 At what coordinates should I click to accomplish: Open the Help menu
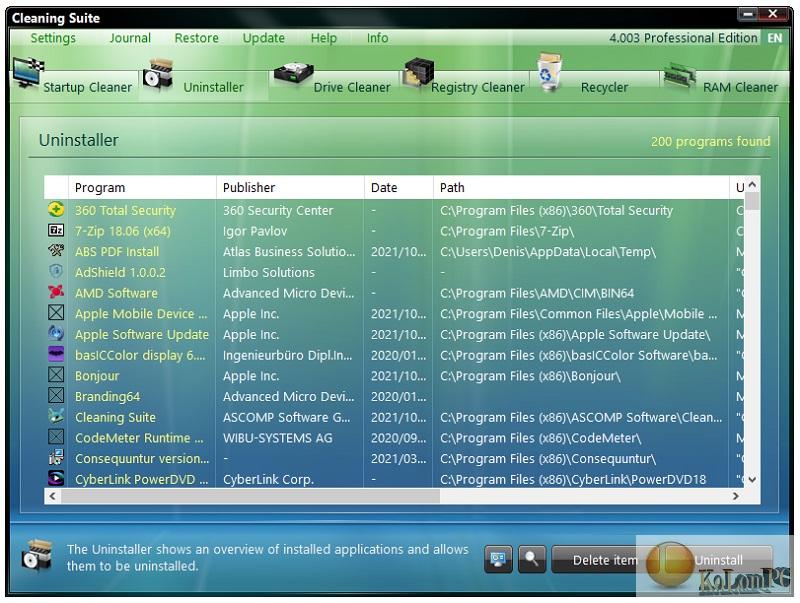324,38
